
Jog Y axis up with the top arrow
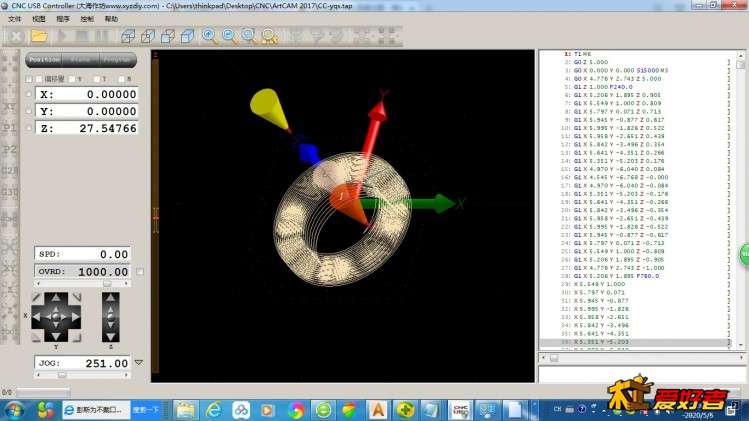pyautogui.click(x=56, y=298)
